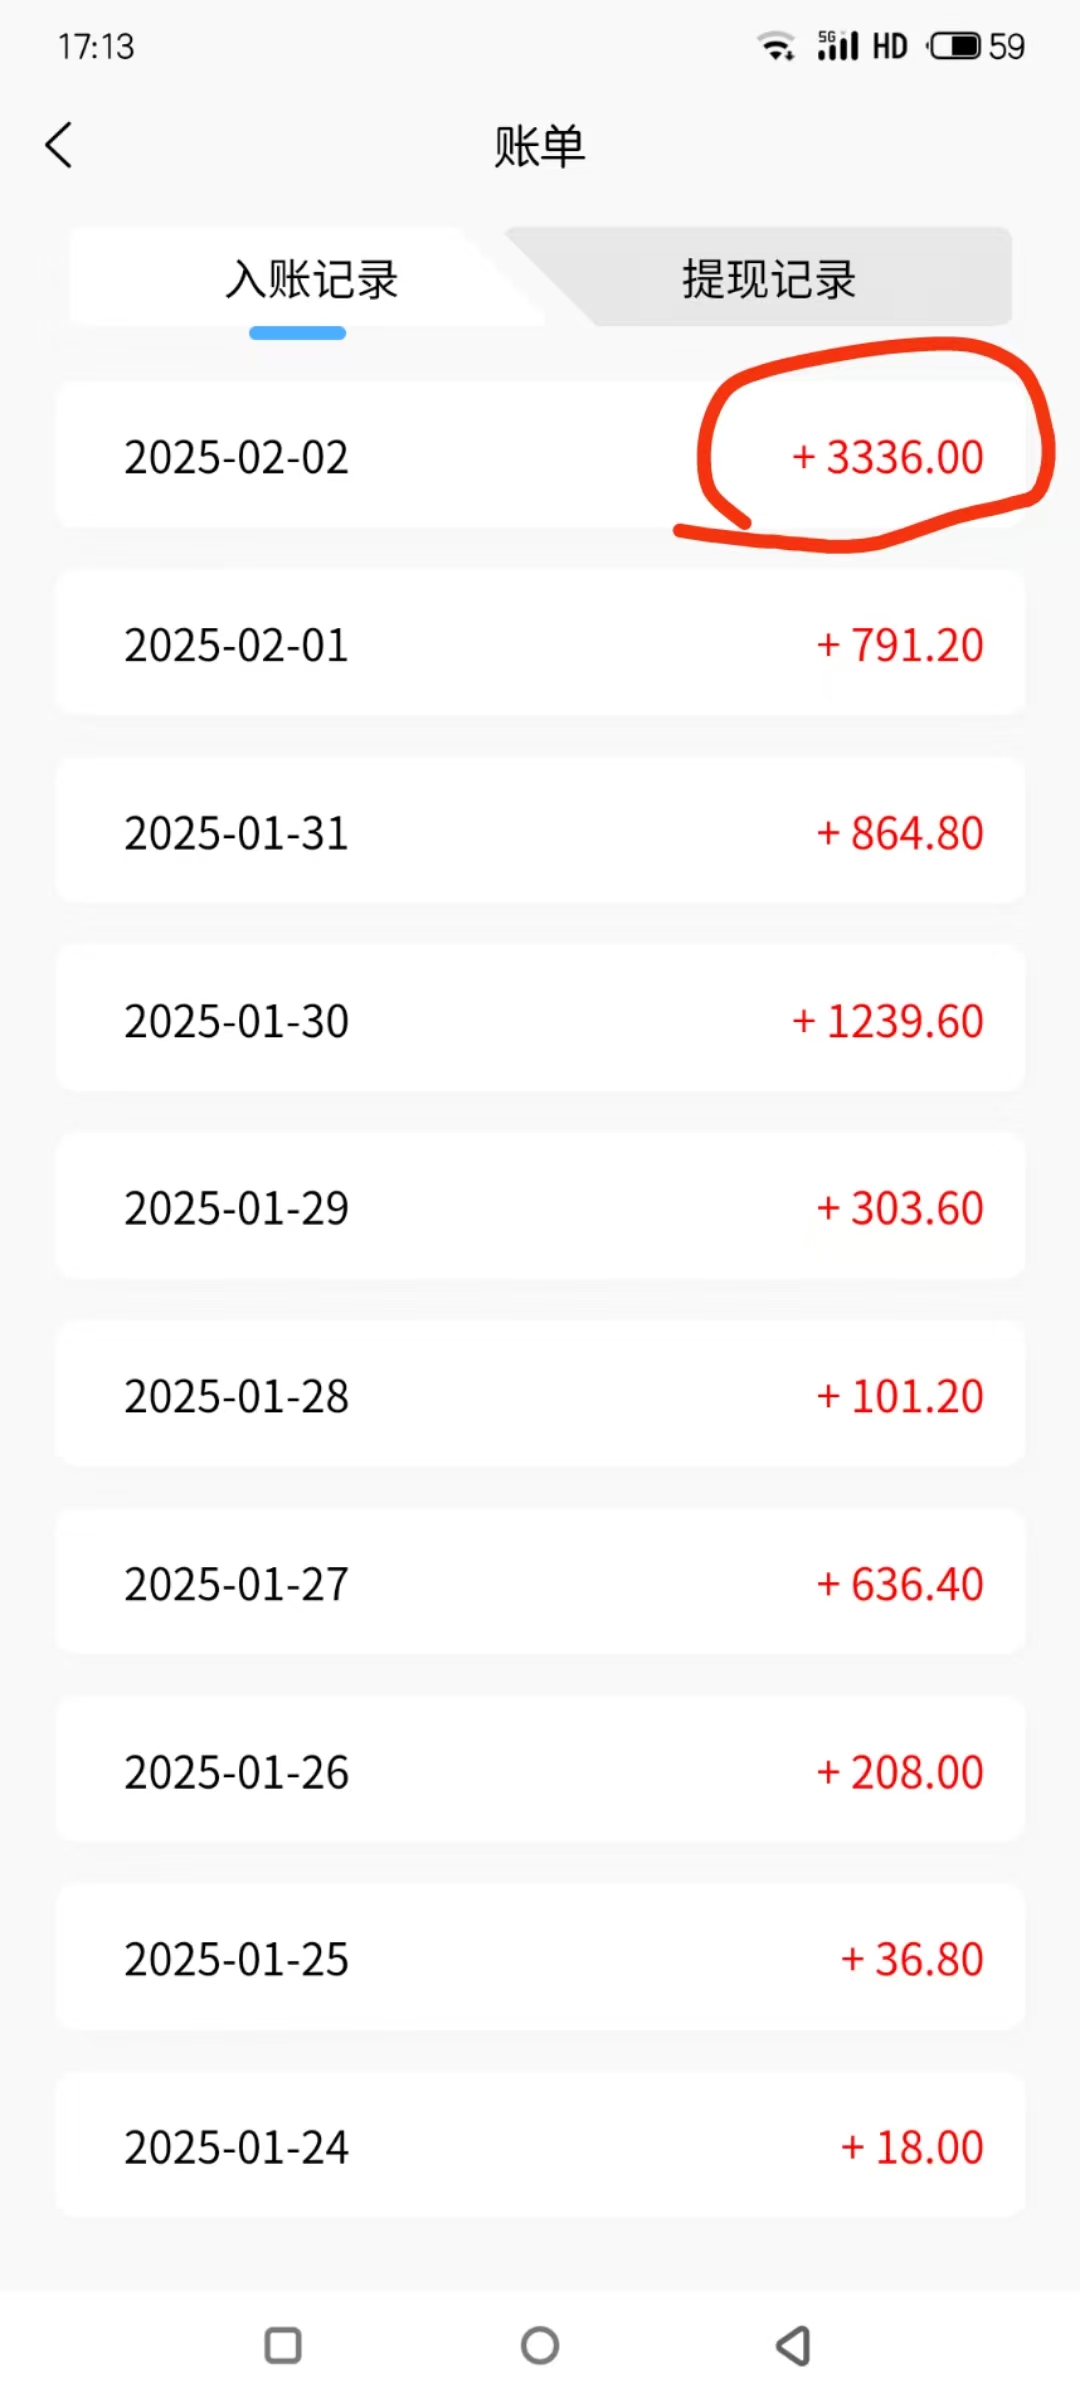Viewport: 1080px width, 2400px height.
Task: Tap the Android home circle button
Action: coord(540,2345)
